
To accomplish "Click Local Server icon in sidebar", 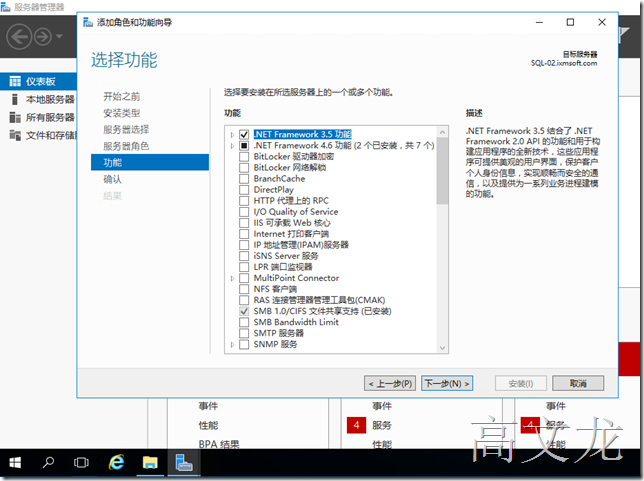I will point(15,99).
